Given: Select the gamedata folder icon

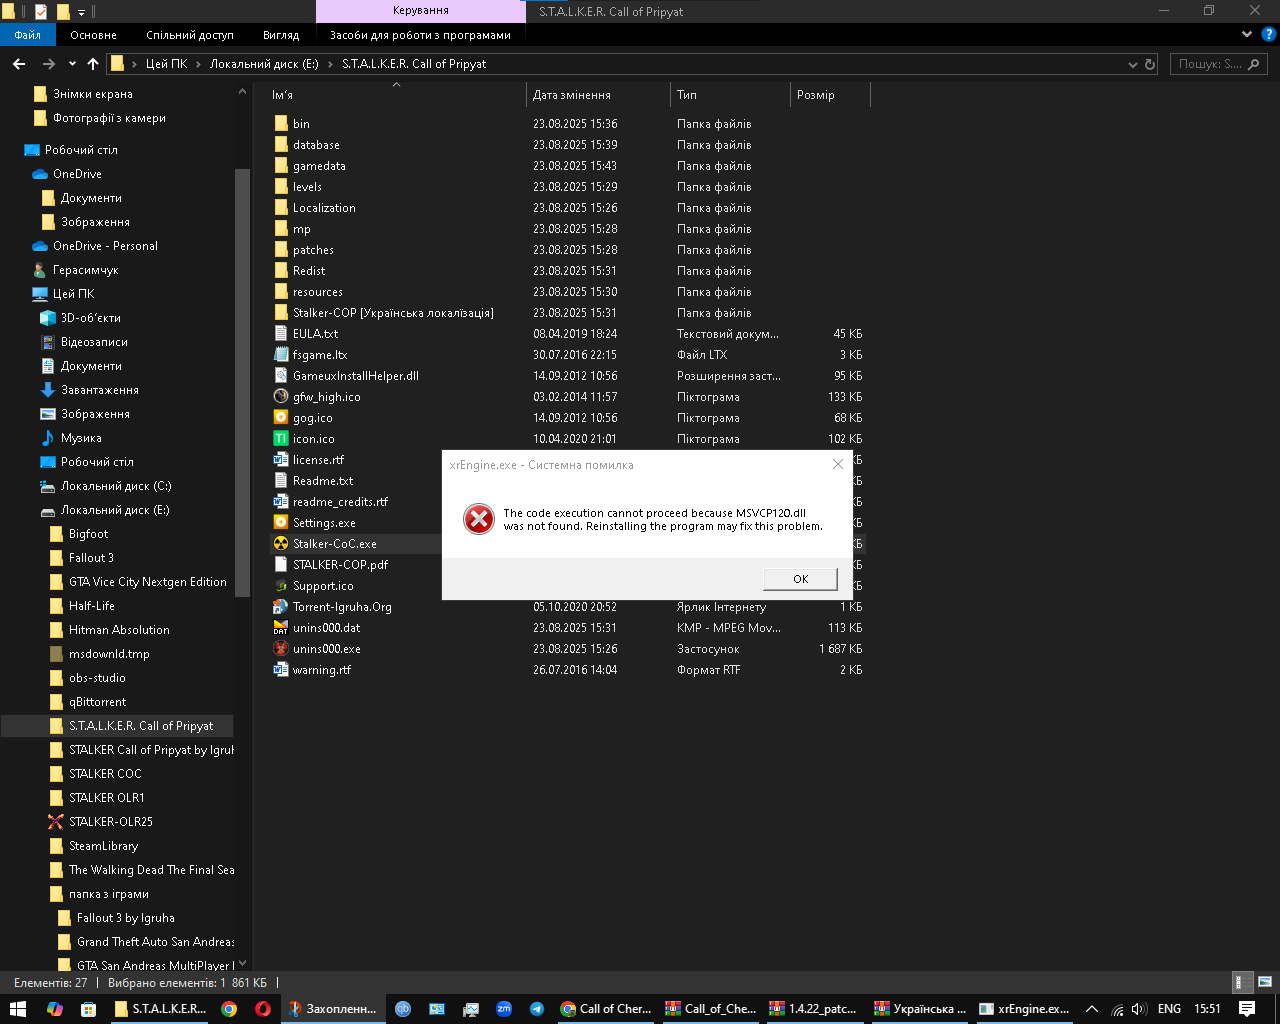Looking at the screenshot, I should [281, 166].
